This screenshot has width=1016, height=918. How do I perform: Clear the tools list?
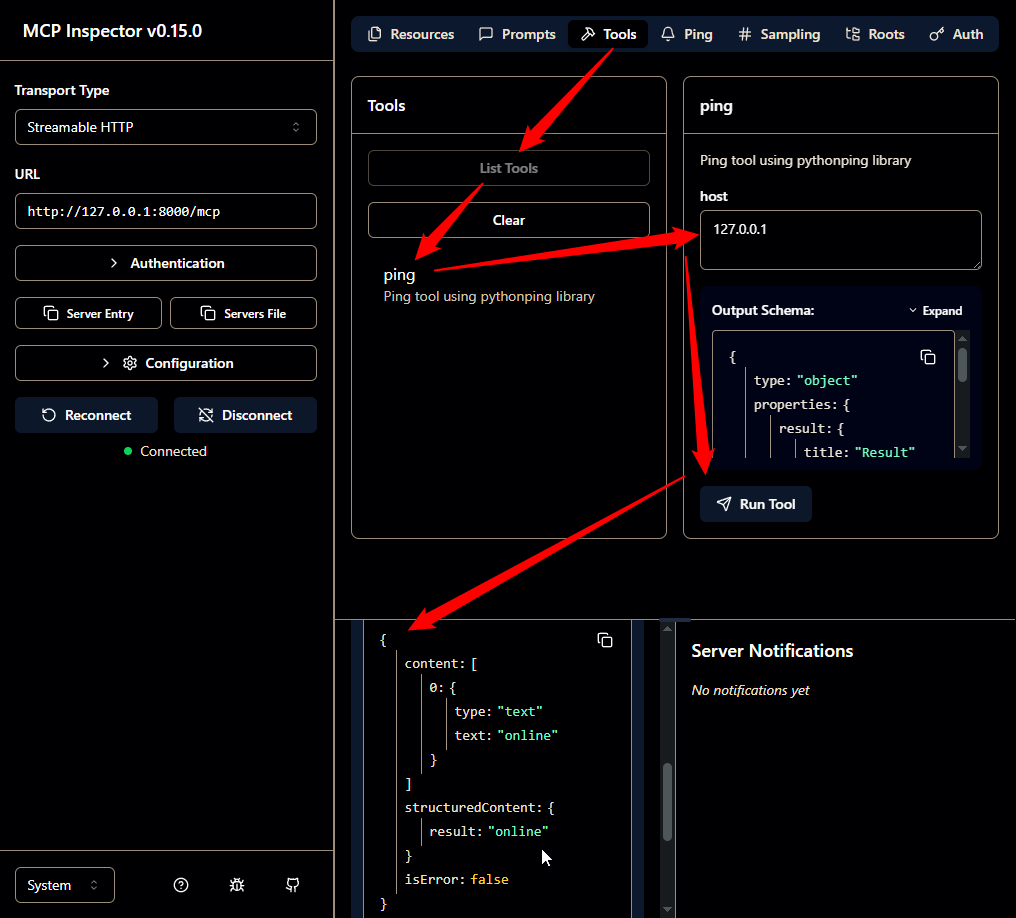coord(508,220)
